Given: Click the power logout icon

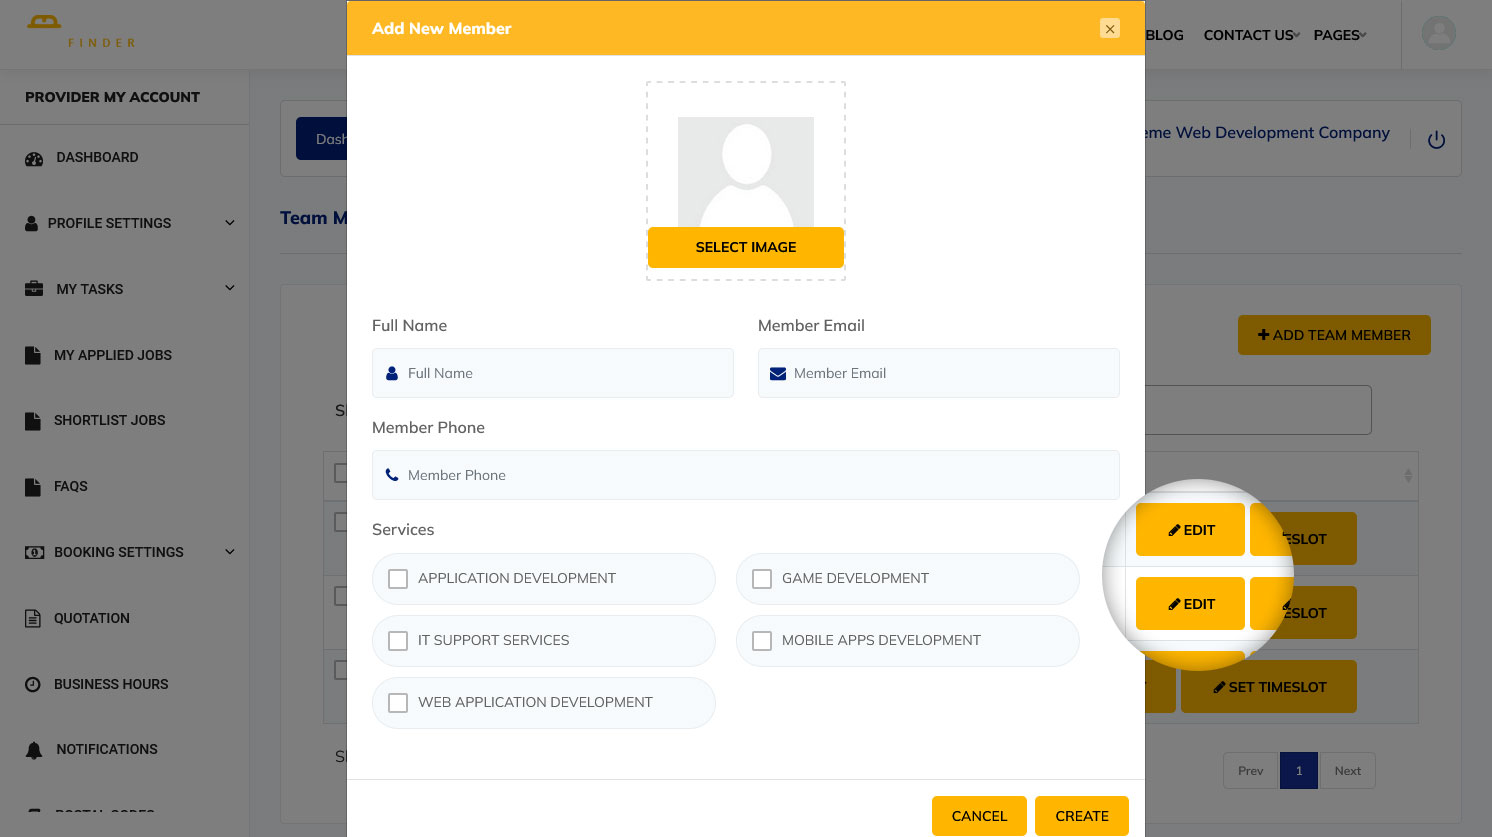Looking at the screenshot, I should coord(1436,140).
